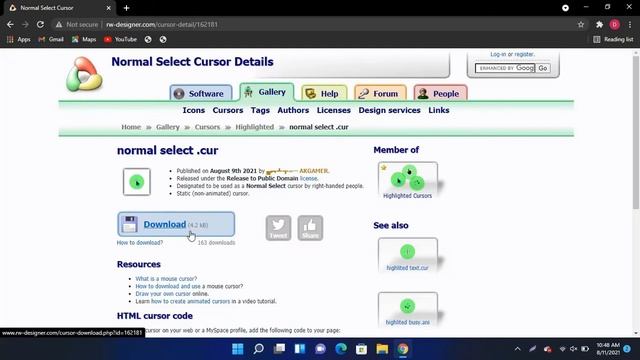Click the RealWorld Designer site logo

84,74
